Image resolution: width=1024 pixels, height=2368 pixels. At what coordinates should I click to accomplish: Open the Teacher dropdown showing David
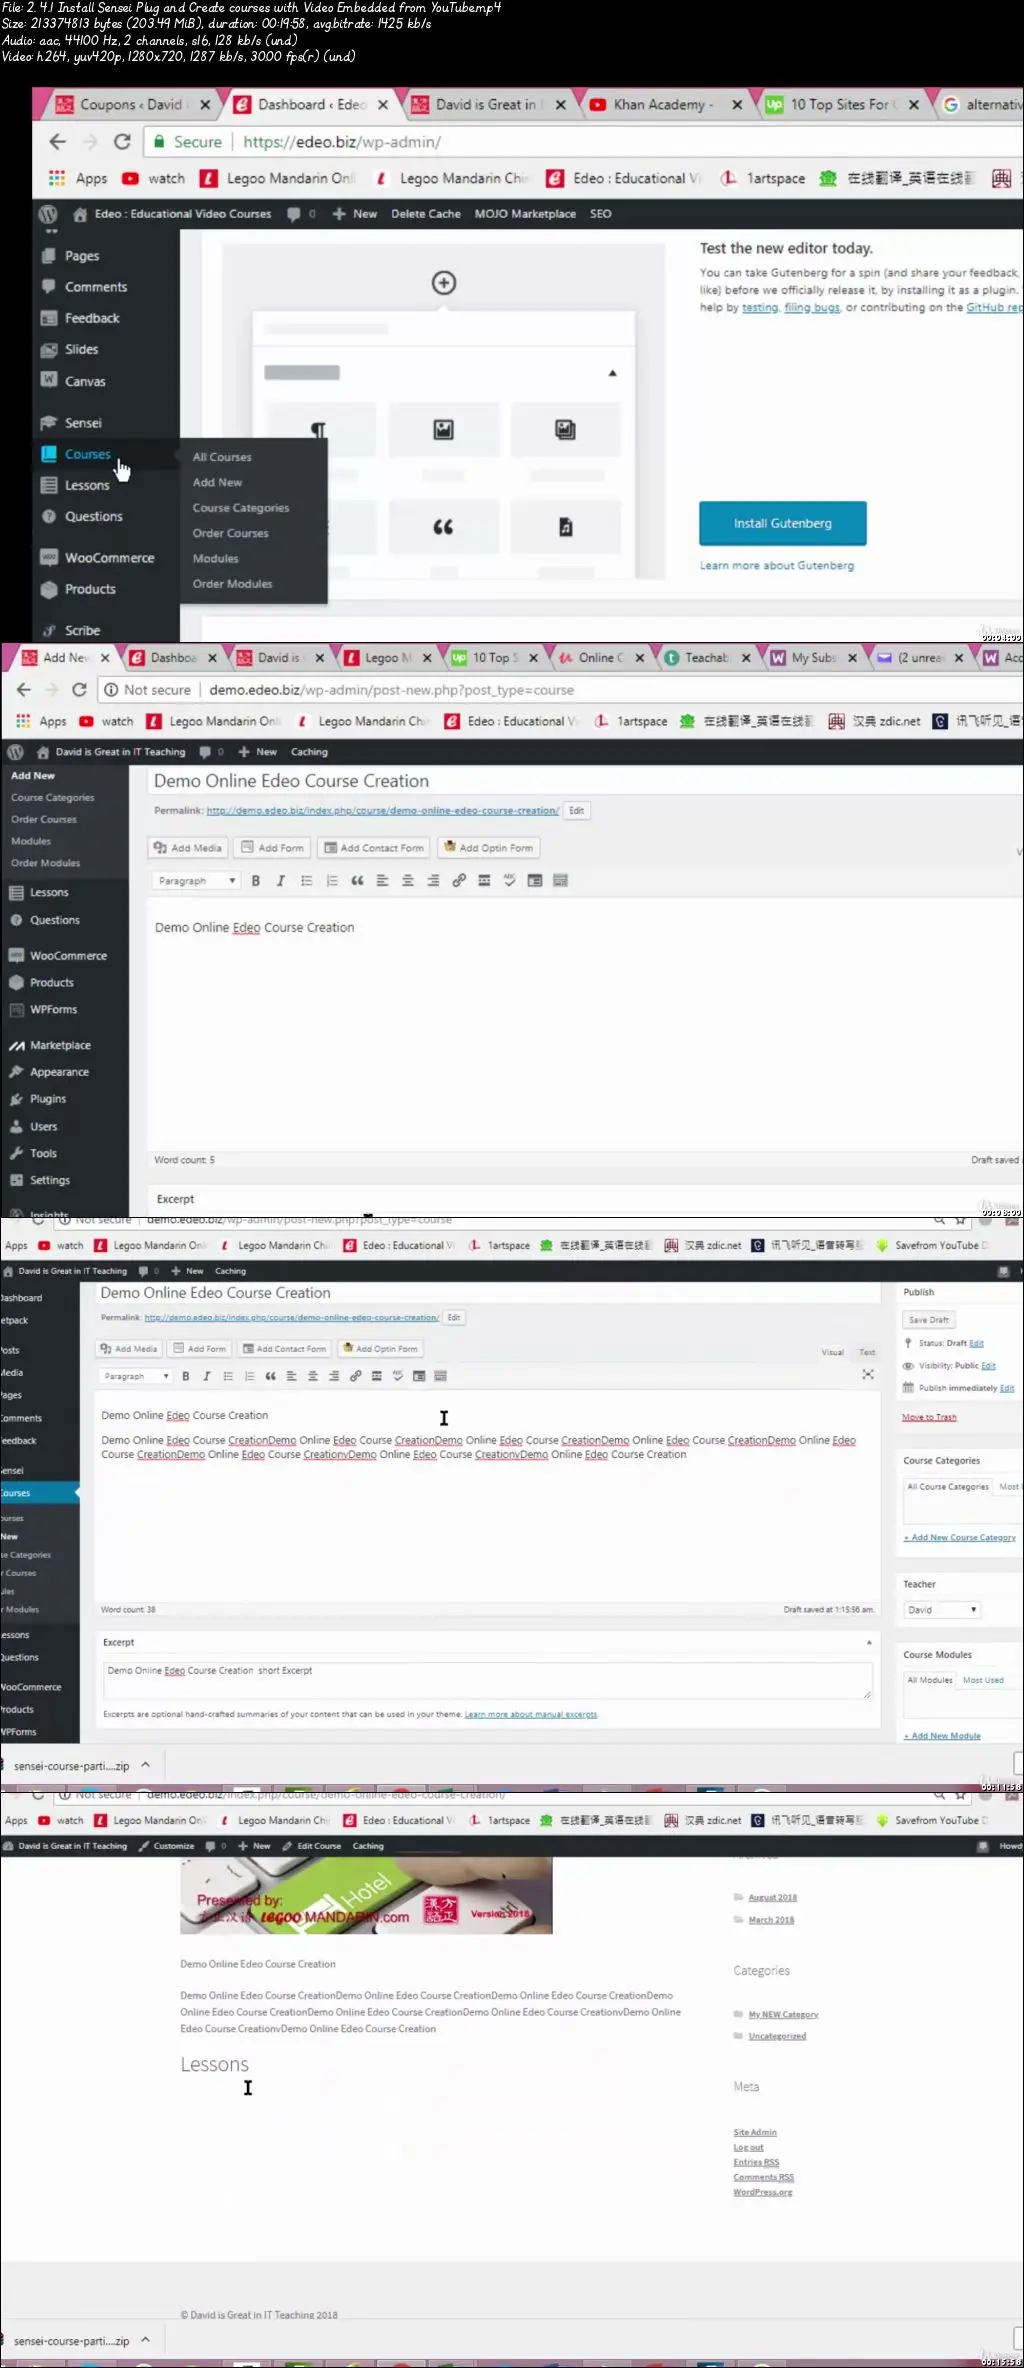pos(942,1610)
